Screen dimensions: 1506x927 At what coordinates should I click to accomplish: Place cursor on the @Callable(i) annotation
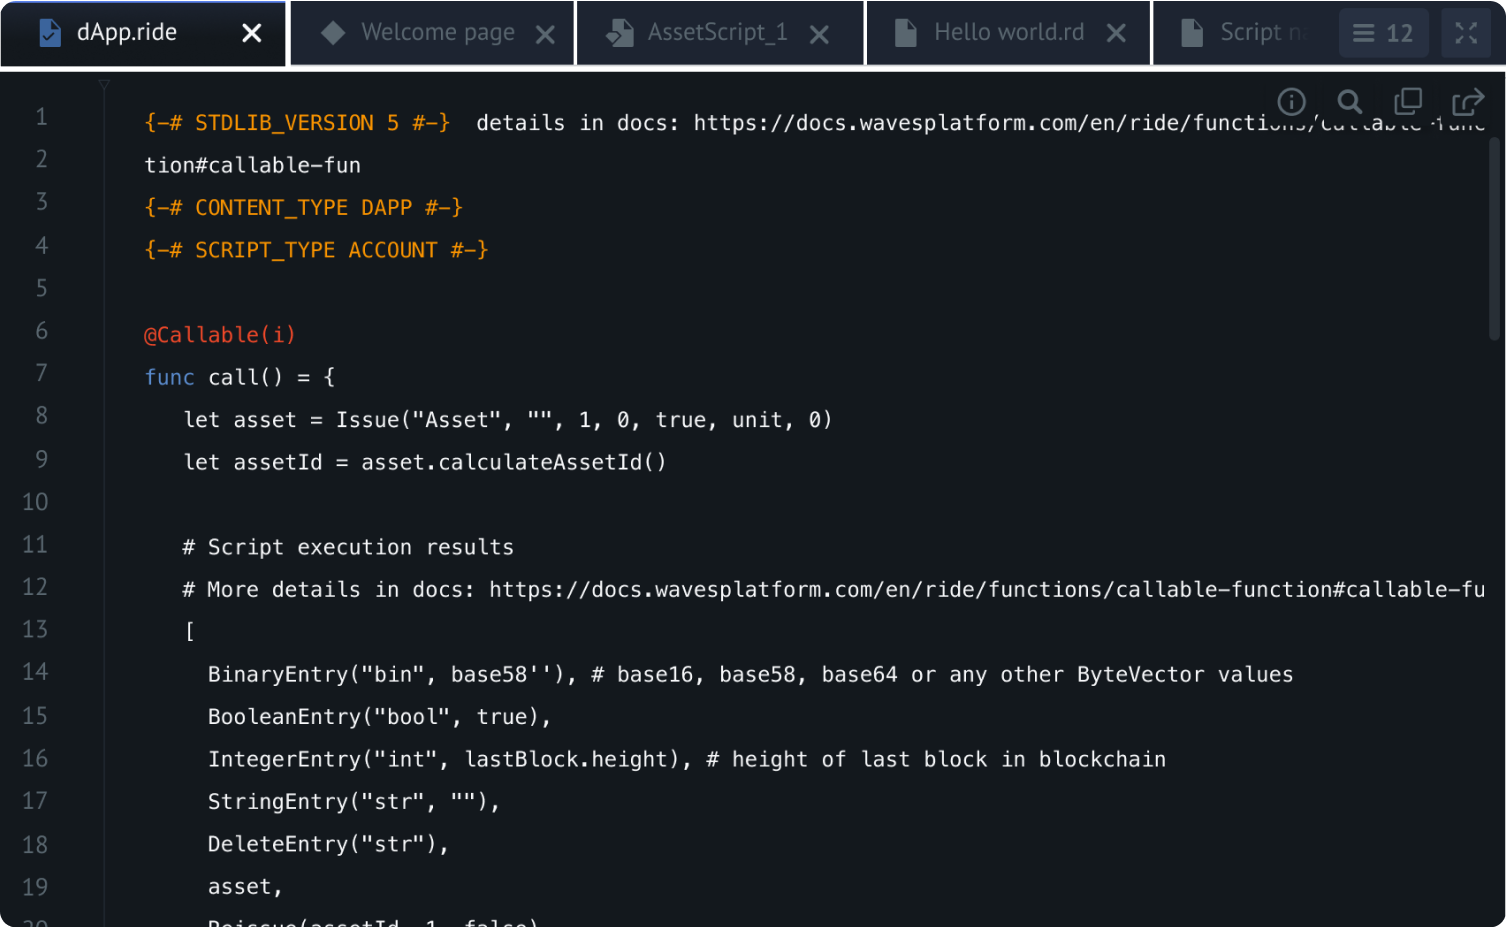[x=220, y=335]
